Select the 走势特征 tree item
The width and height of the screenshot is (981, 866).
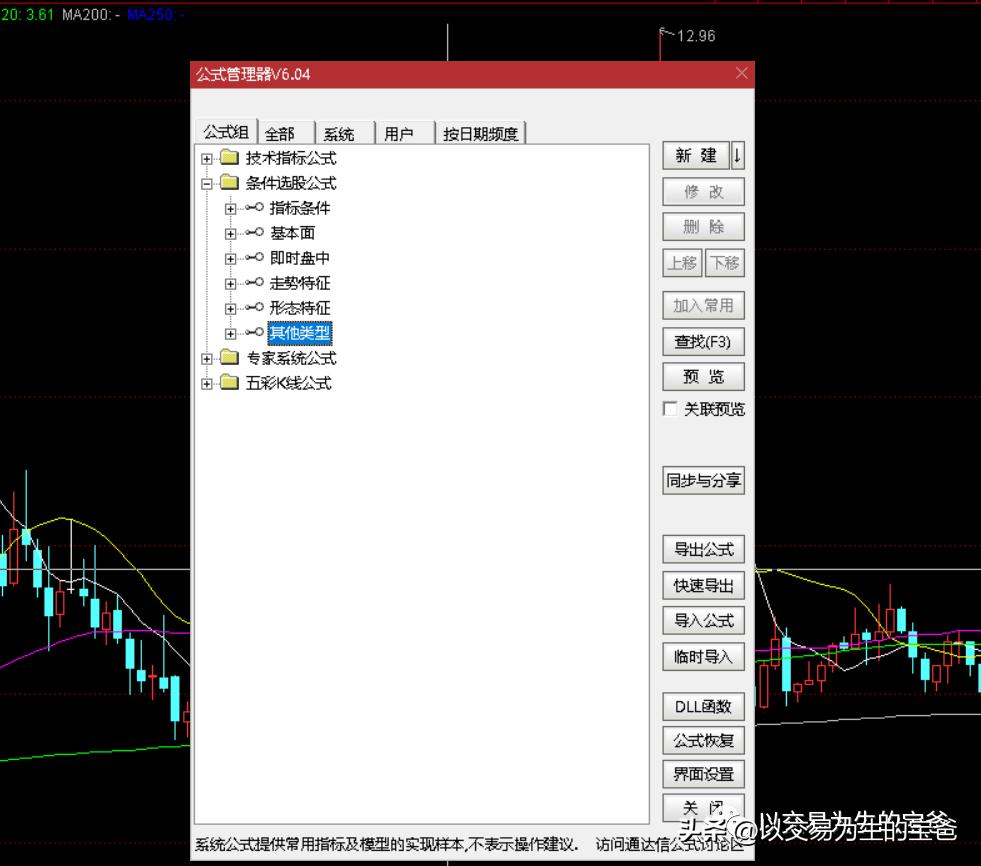point(300,283)
